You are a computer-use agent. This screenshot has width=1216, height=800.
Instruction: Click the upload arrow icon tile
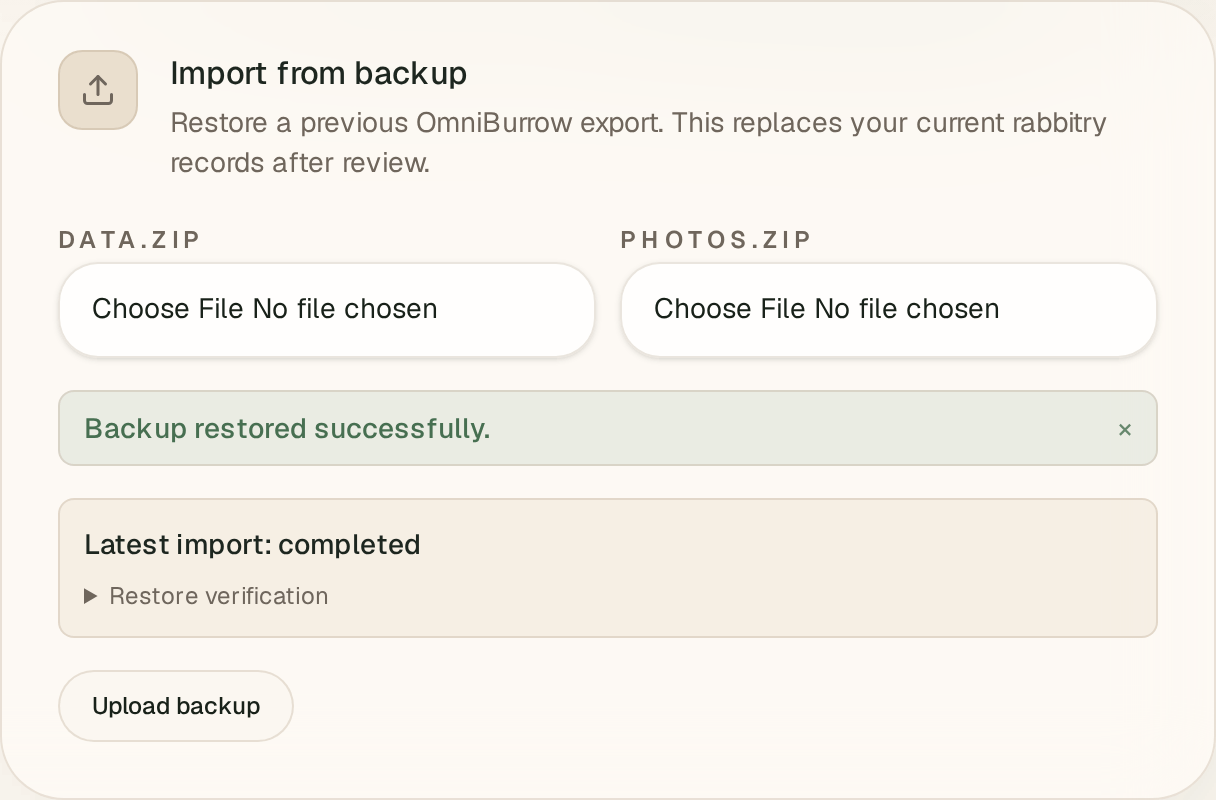click(x=98, y=90)
